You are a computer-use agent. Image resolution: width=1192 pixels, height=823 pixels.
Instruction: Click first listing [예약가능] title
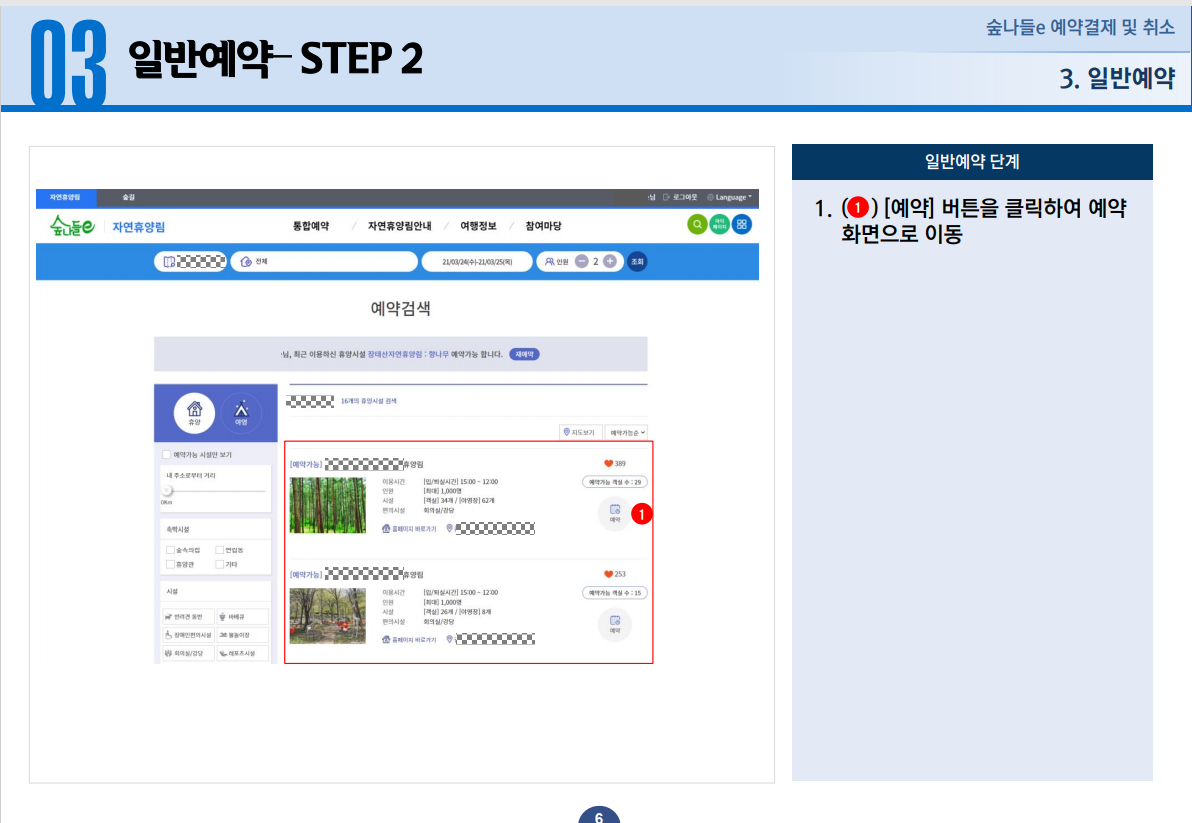click(357, 464)
